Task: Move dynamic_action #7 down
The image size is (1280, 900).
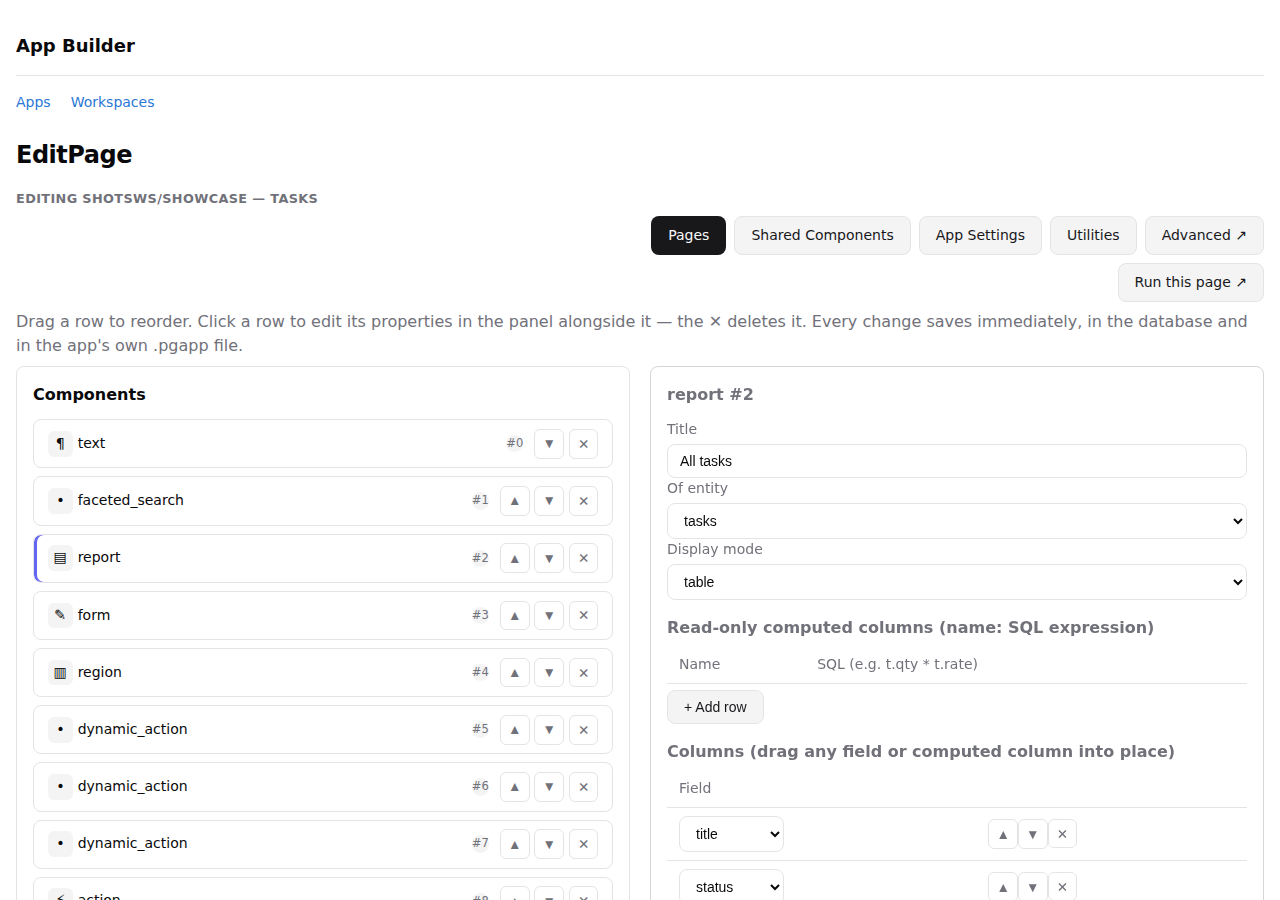Action: [x=549, y=843]
